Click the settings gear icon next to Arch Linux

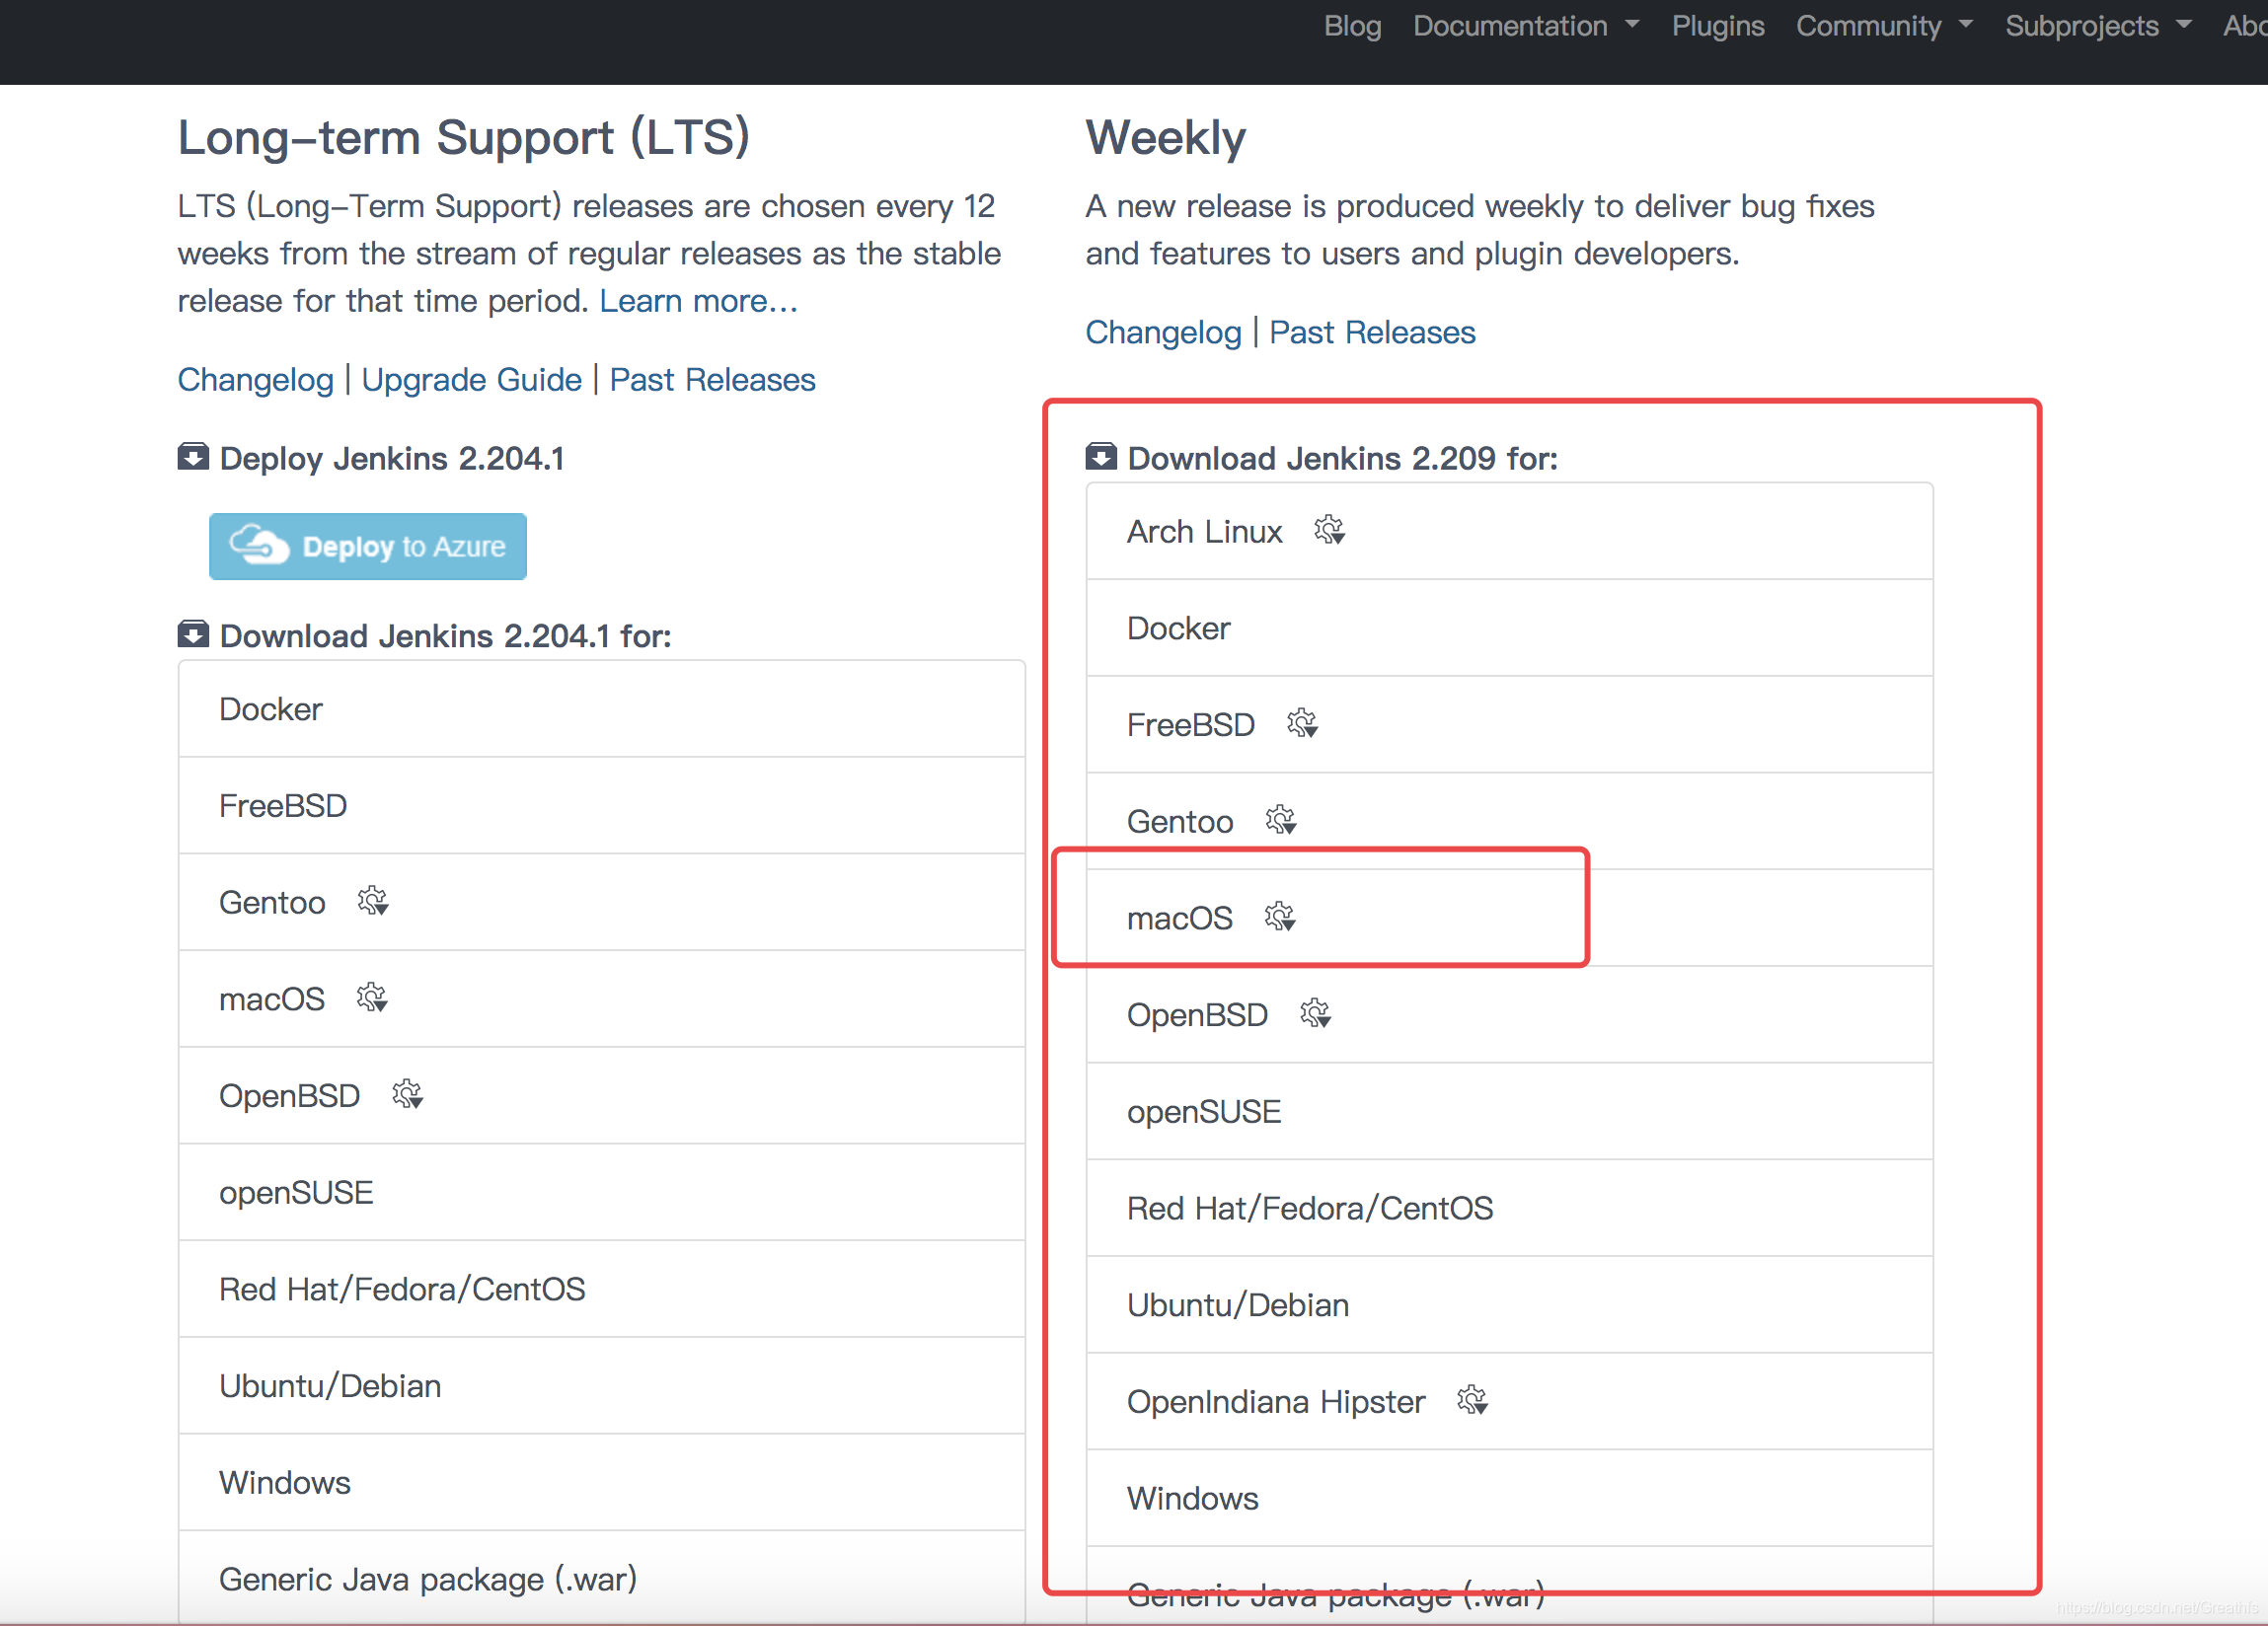pos(1330,533)
